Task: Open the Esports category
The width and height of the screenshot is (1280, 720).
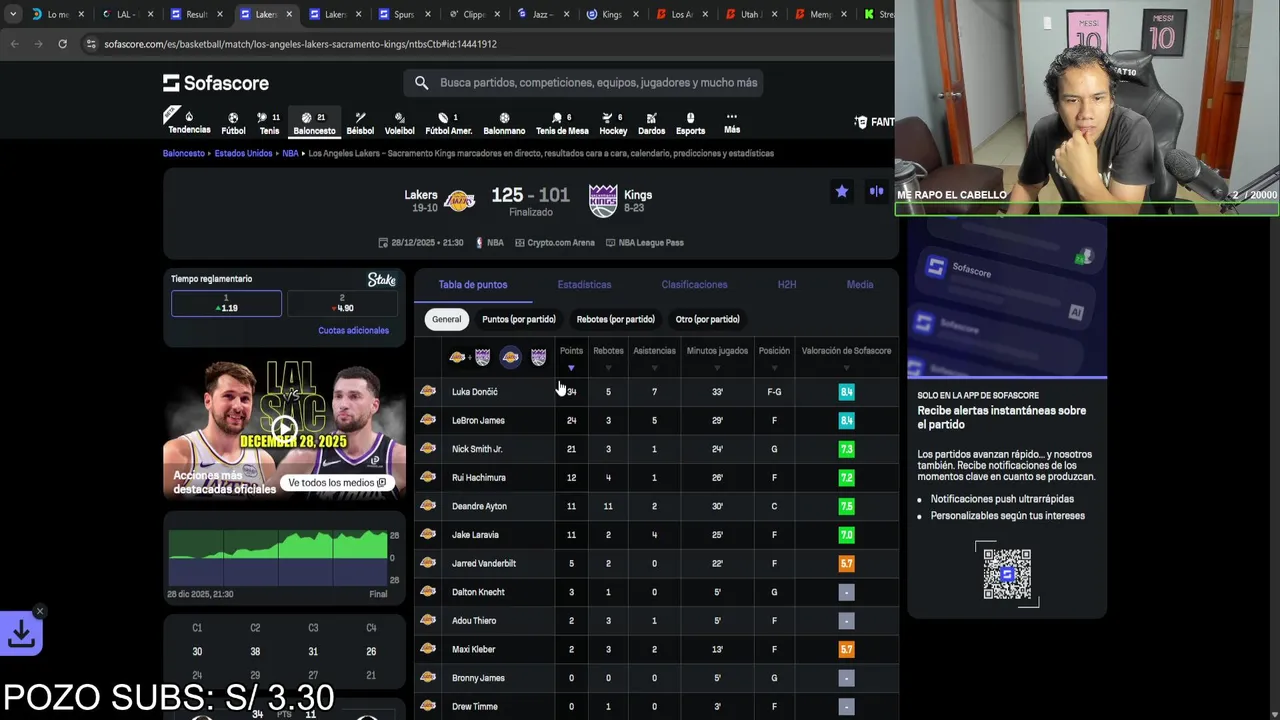Action: pyautogui.click(x=690, y=123)
